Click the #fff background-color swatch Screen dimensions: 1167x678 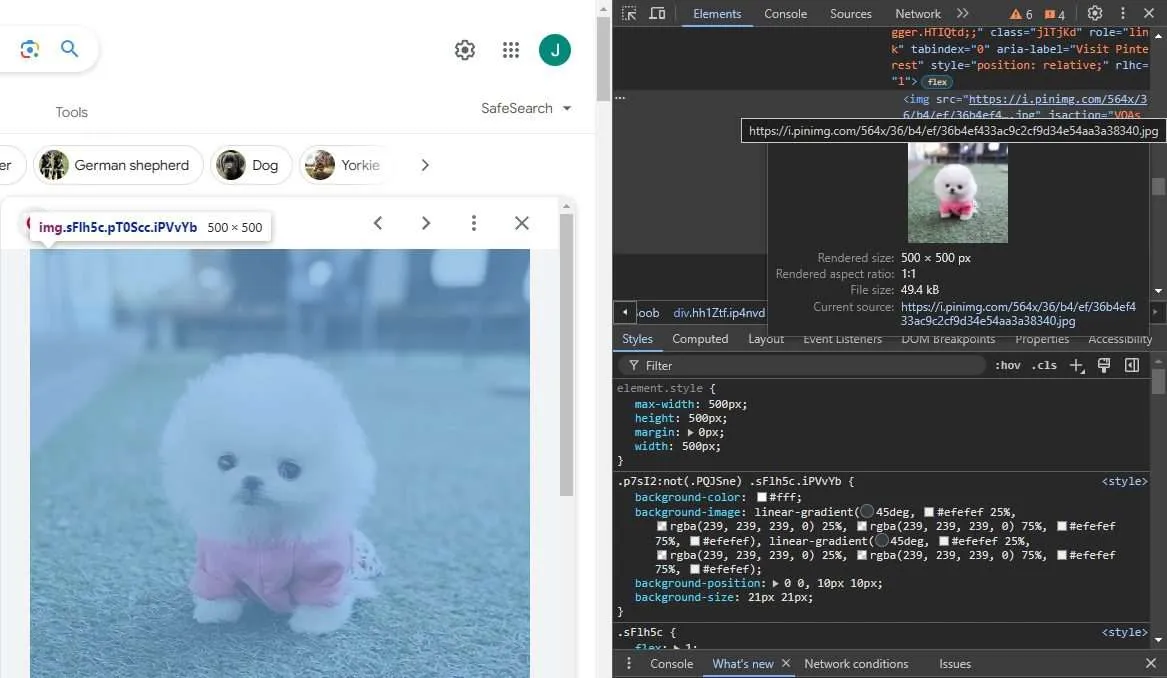[761, 497]
